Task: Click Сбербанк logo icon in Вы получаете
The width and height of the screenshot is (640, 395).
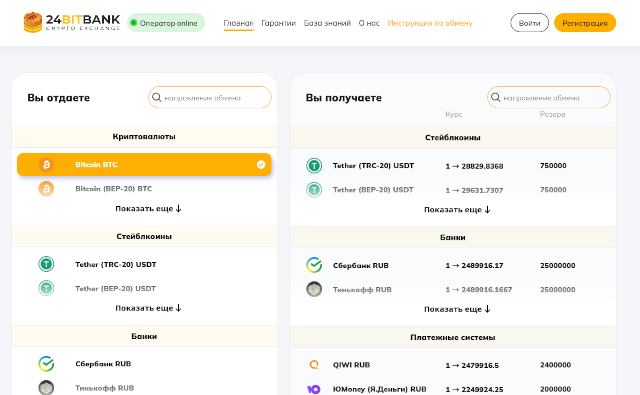Action: [x=314, y=265]
